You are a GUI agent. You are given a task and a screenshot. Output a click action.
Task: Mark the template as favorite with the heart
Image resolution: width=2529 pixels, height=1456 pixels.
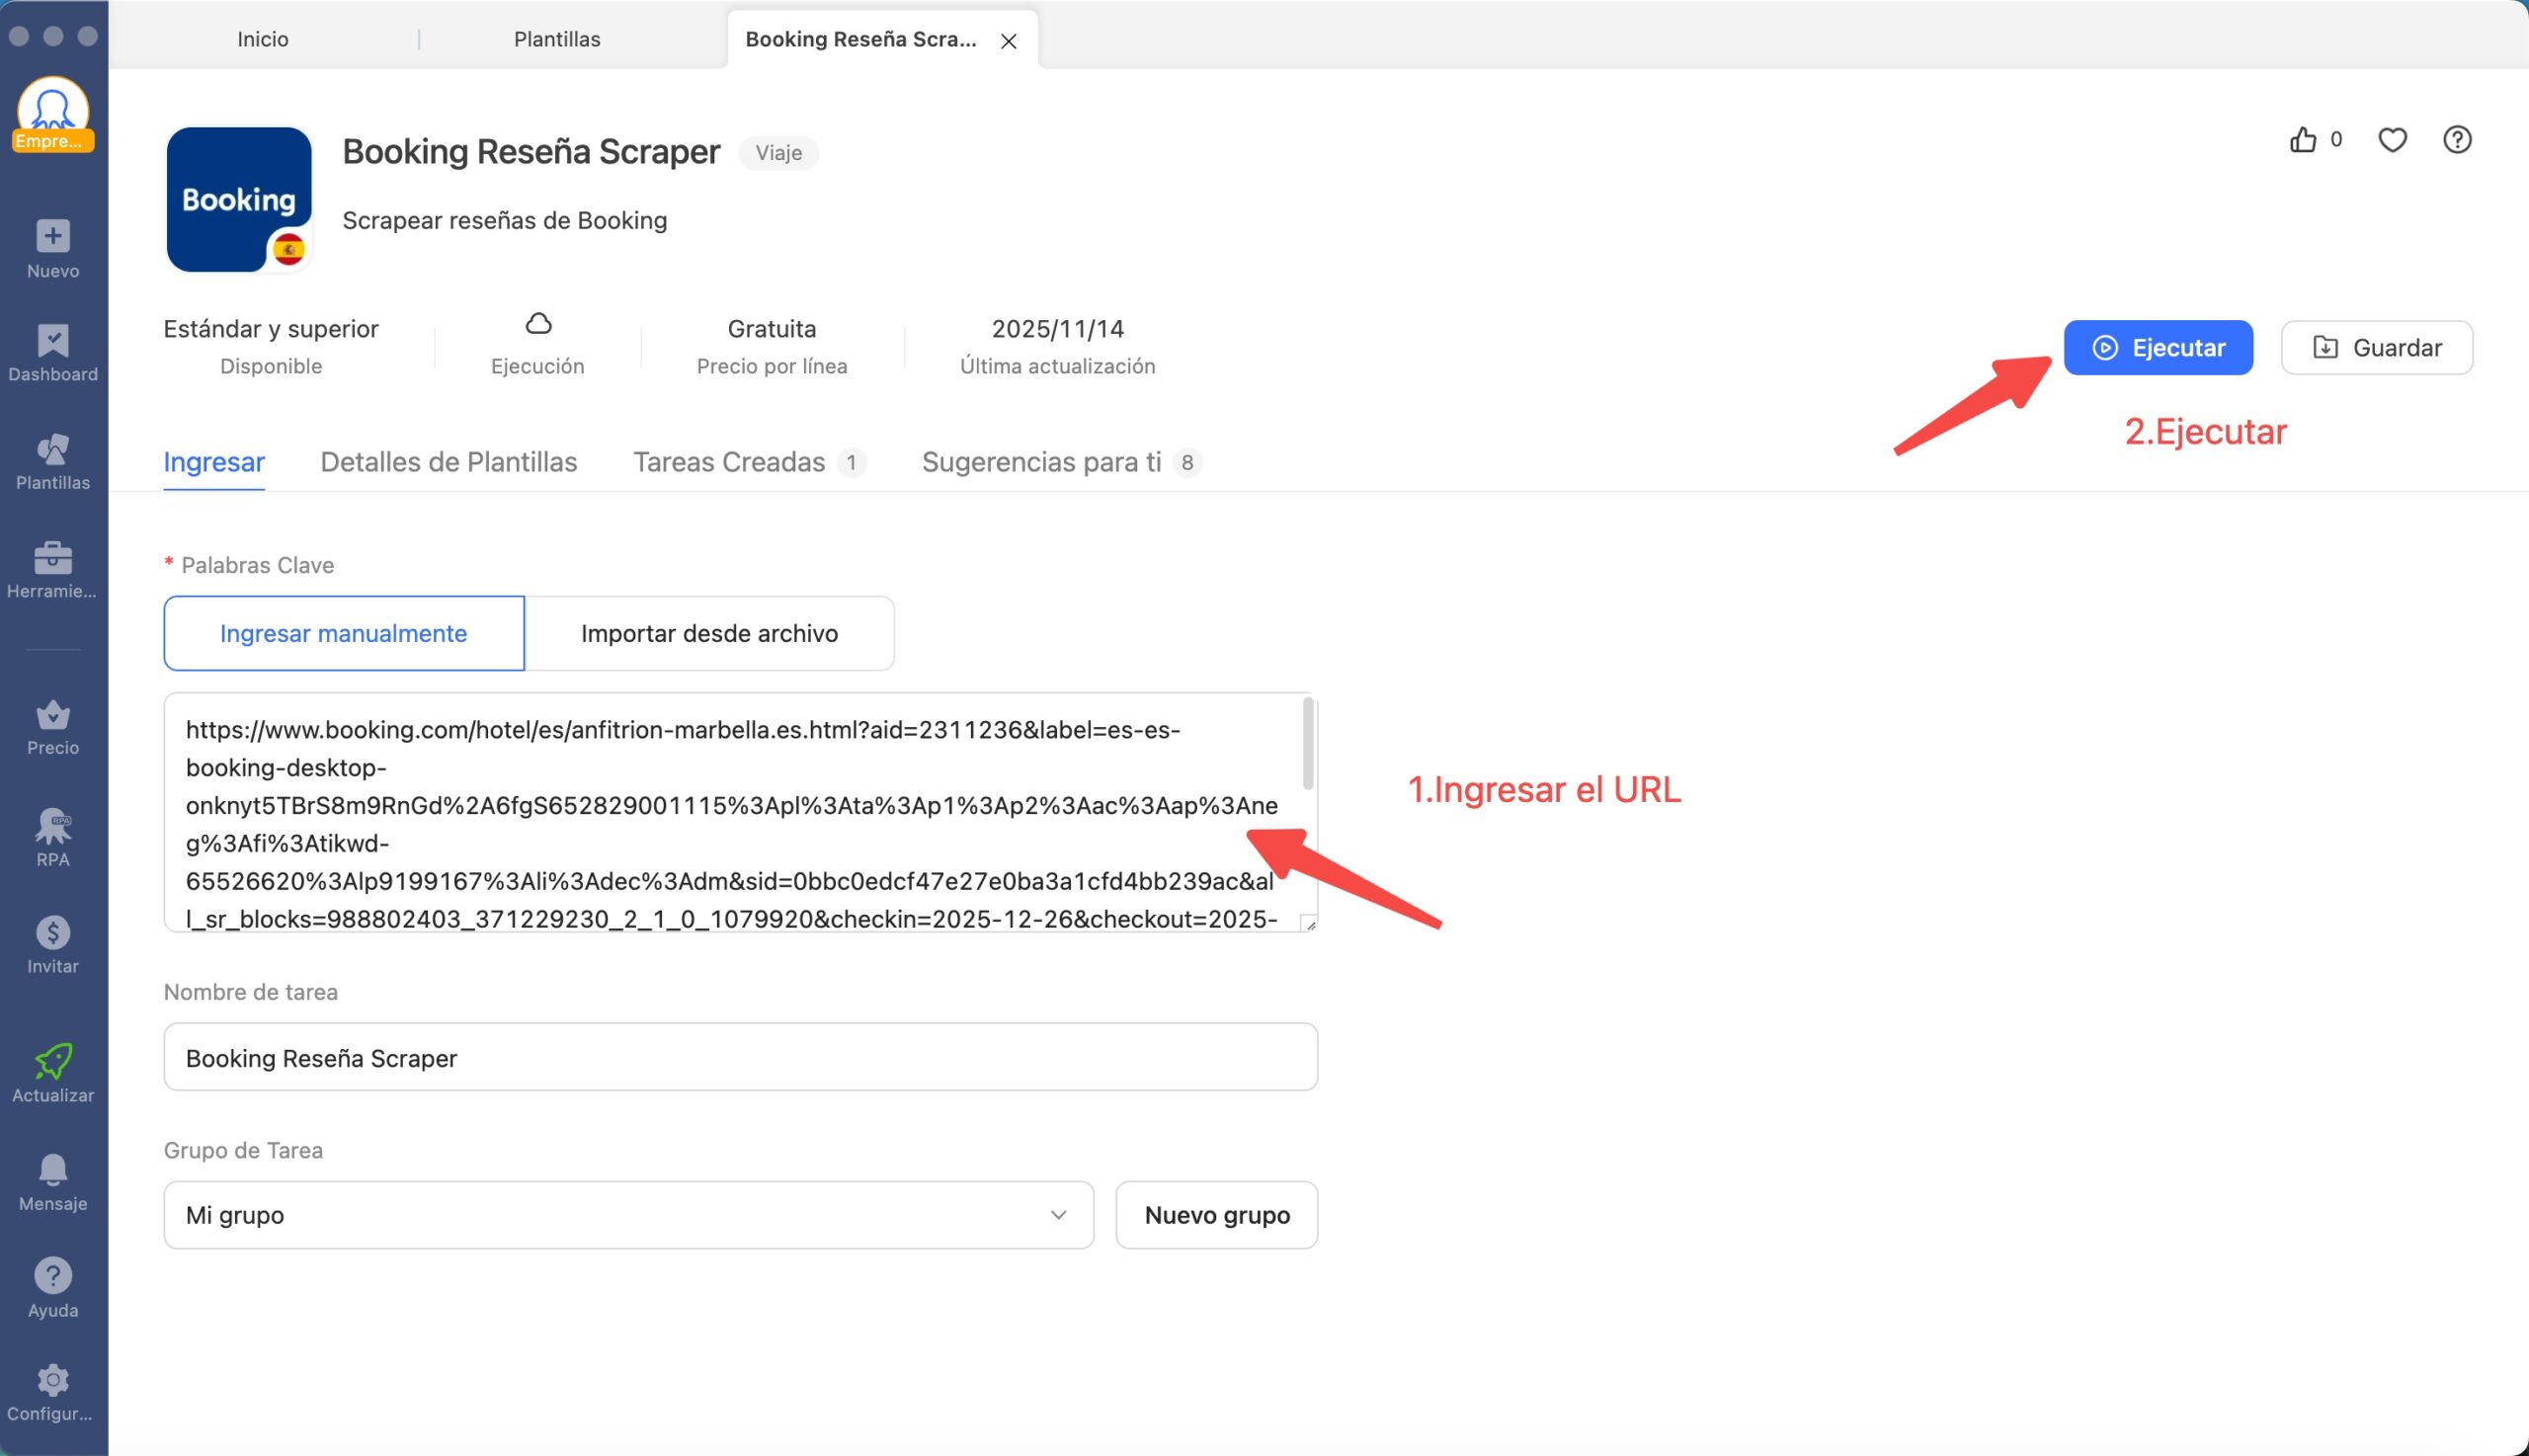(2393, 140)
